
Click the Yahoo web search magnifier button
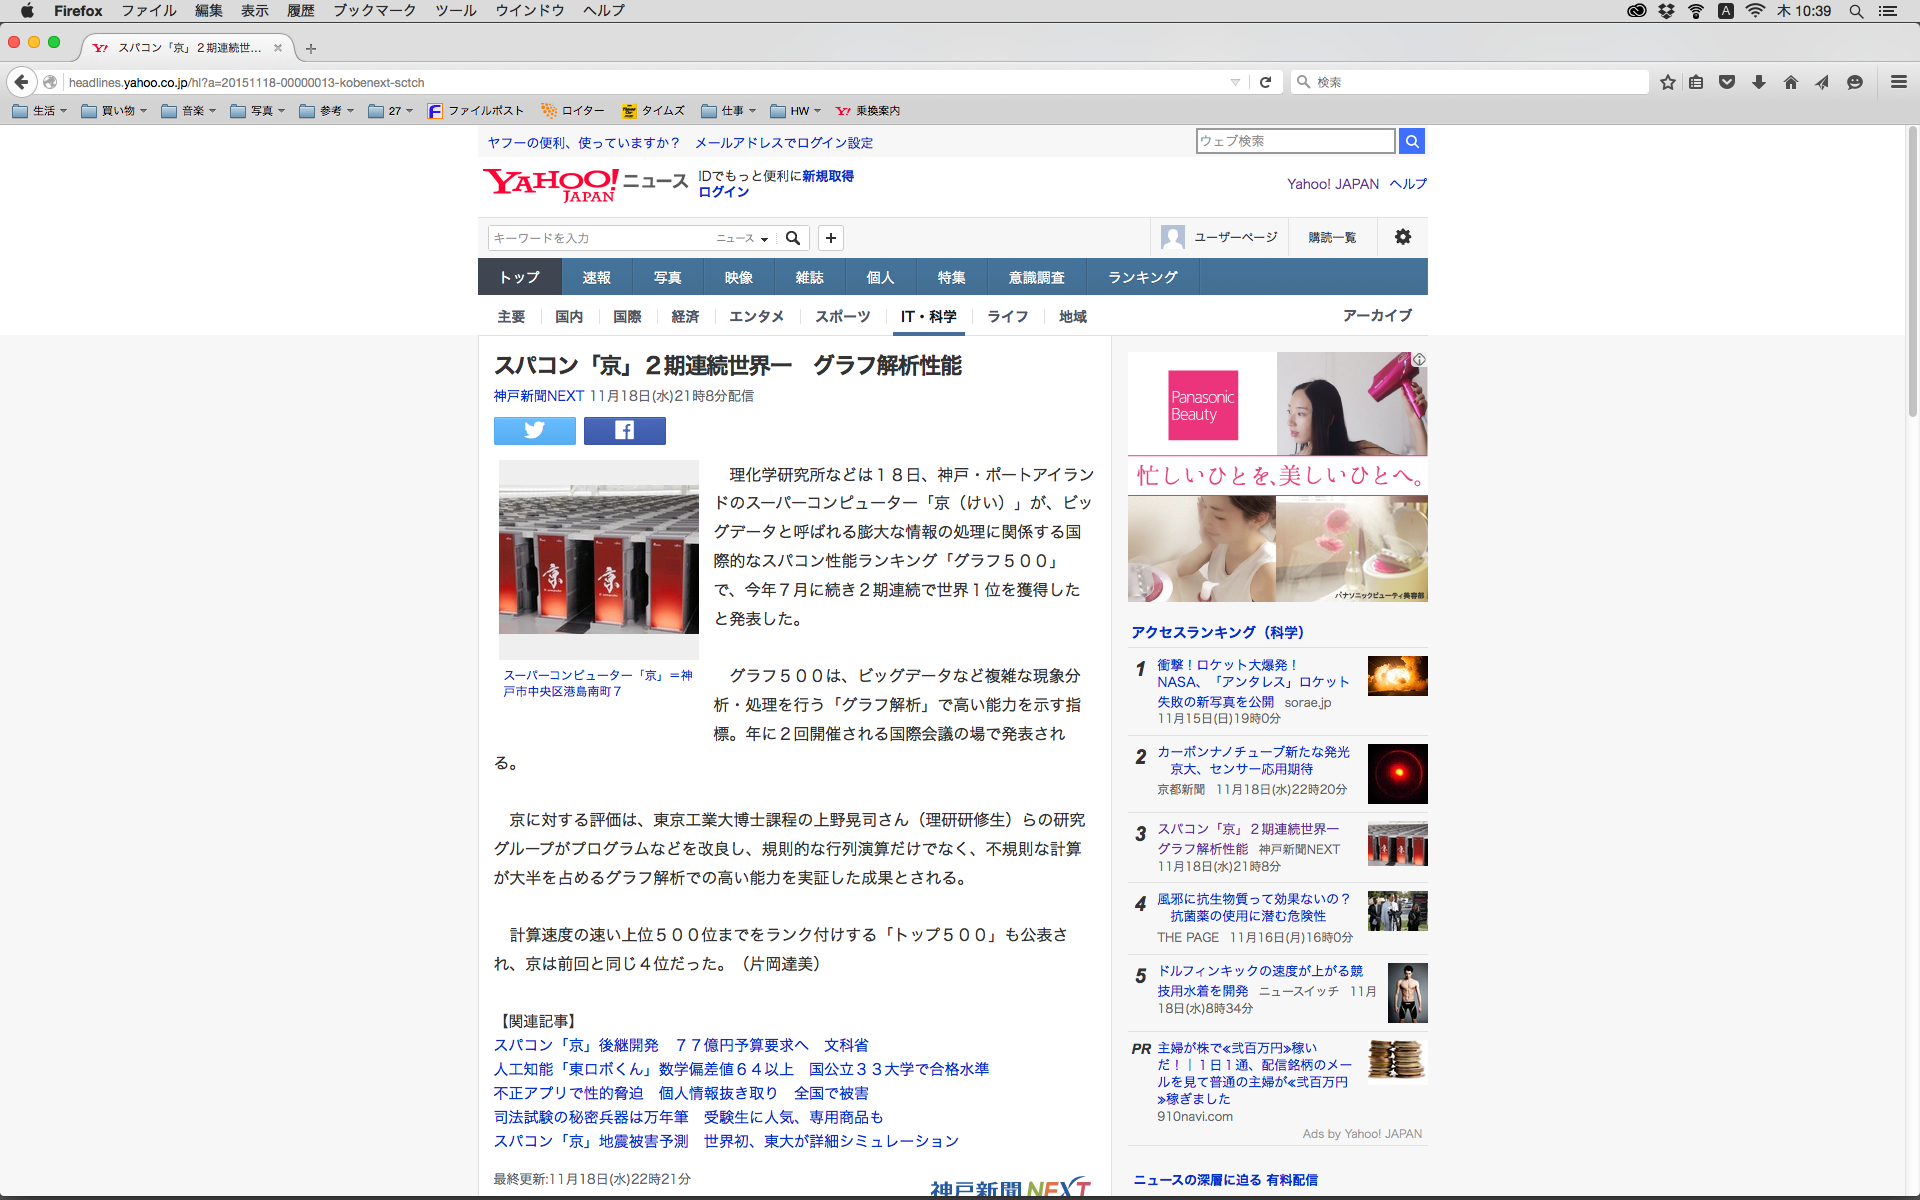tap(1411, 142)
